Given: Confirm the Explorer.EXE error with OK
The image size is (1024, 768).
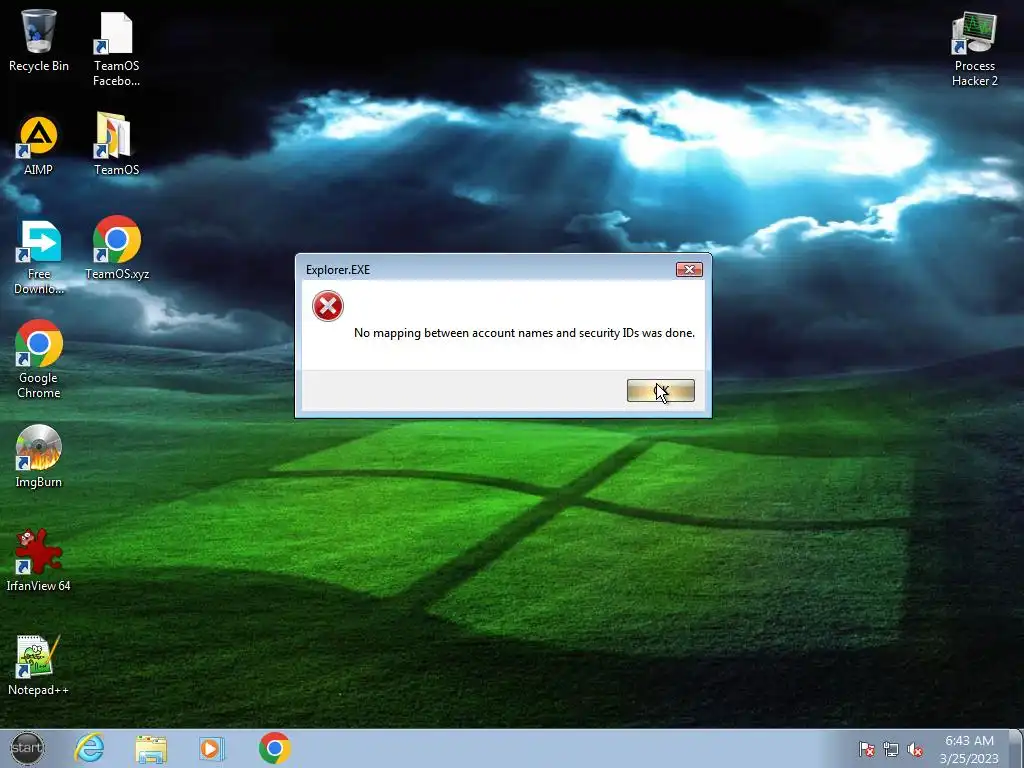Looking at the screenshot, I should (x=660, y=391).
